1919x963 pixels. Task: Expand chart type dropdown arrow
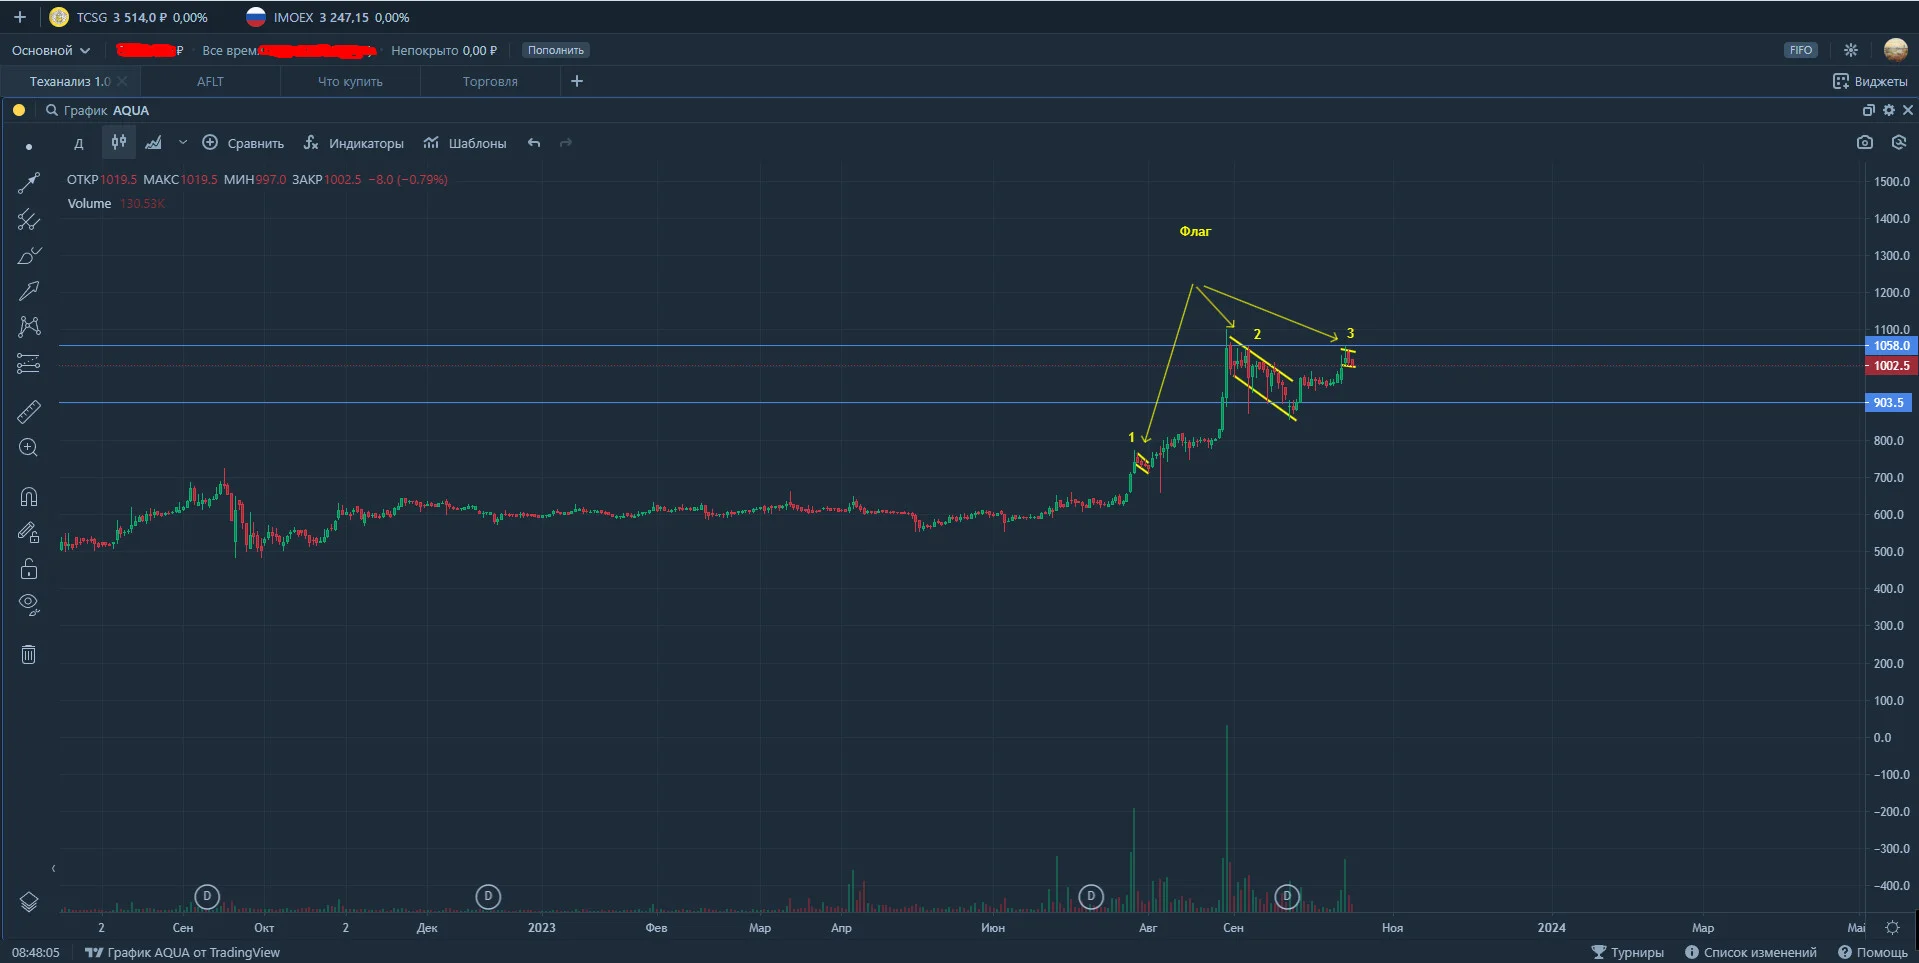pyautogui.click(x=182, y=143)
